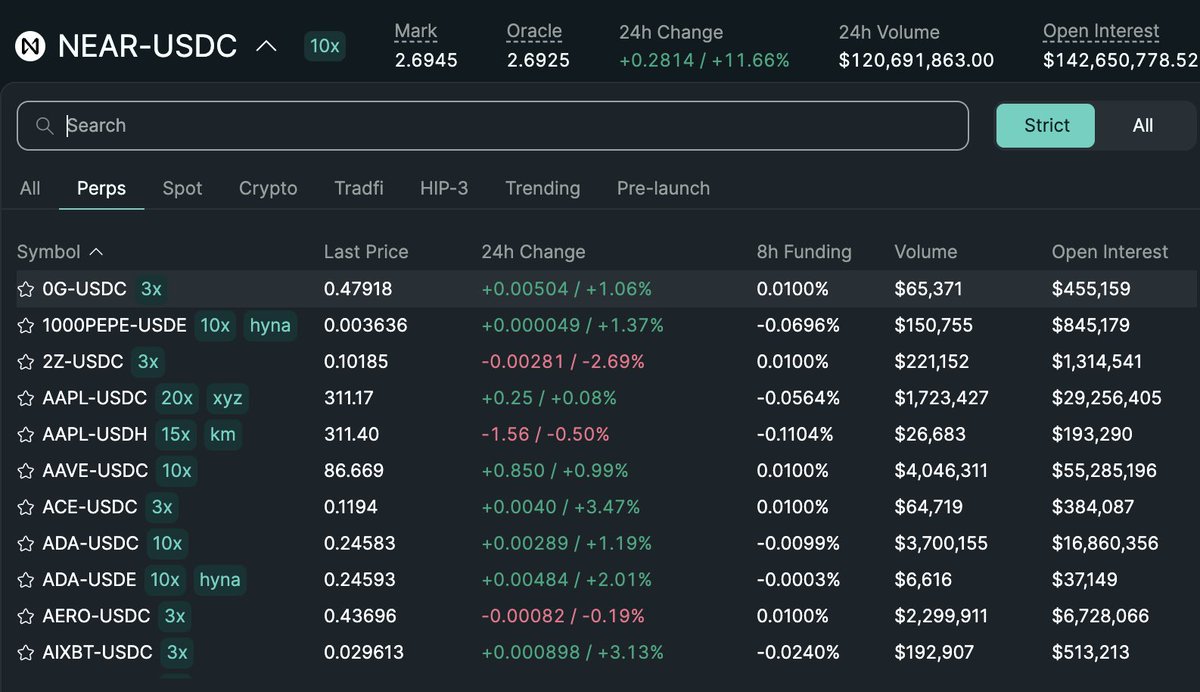The height and width of the screenshot is (692, 1200).
Task: Focus the Search input field
Action: click(493, 126)
